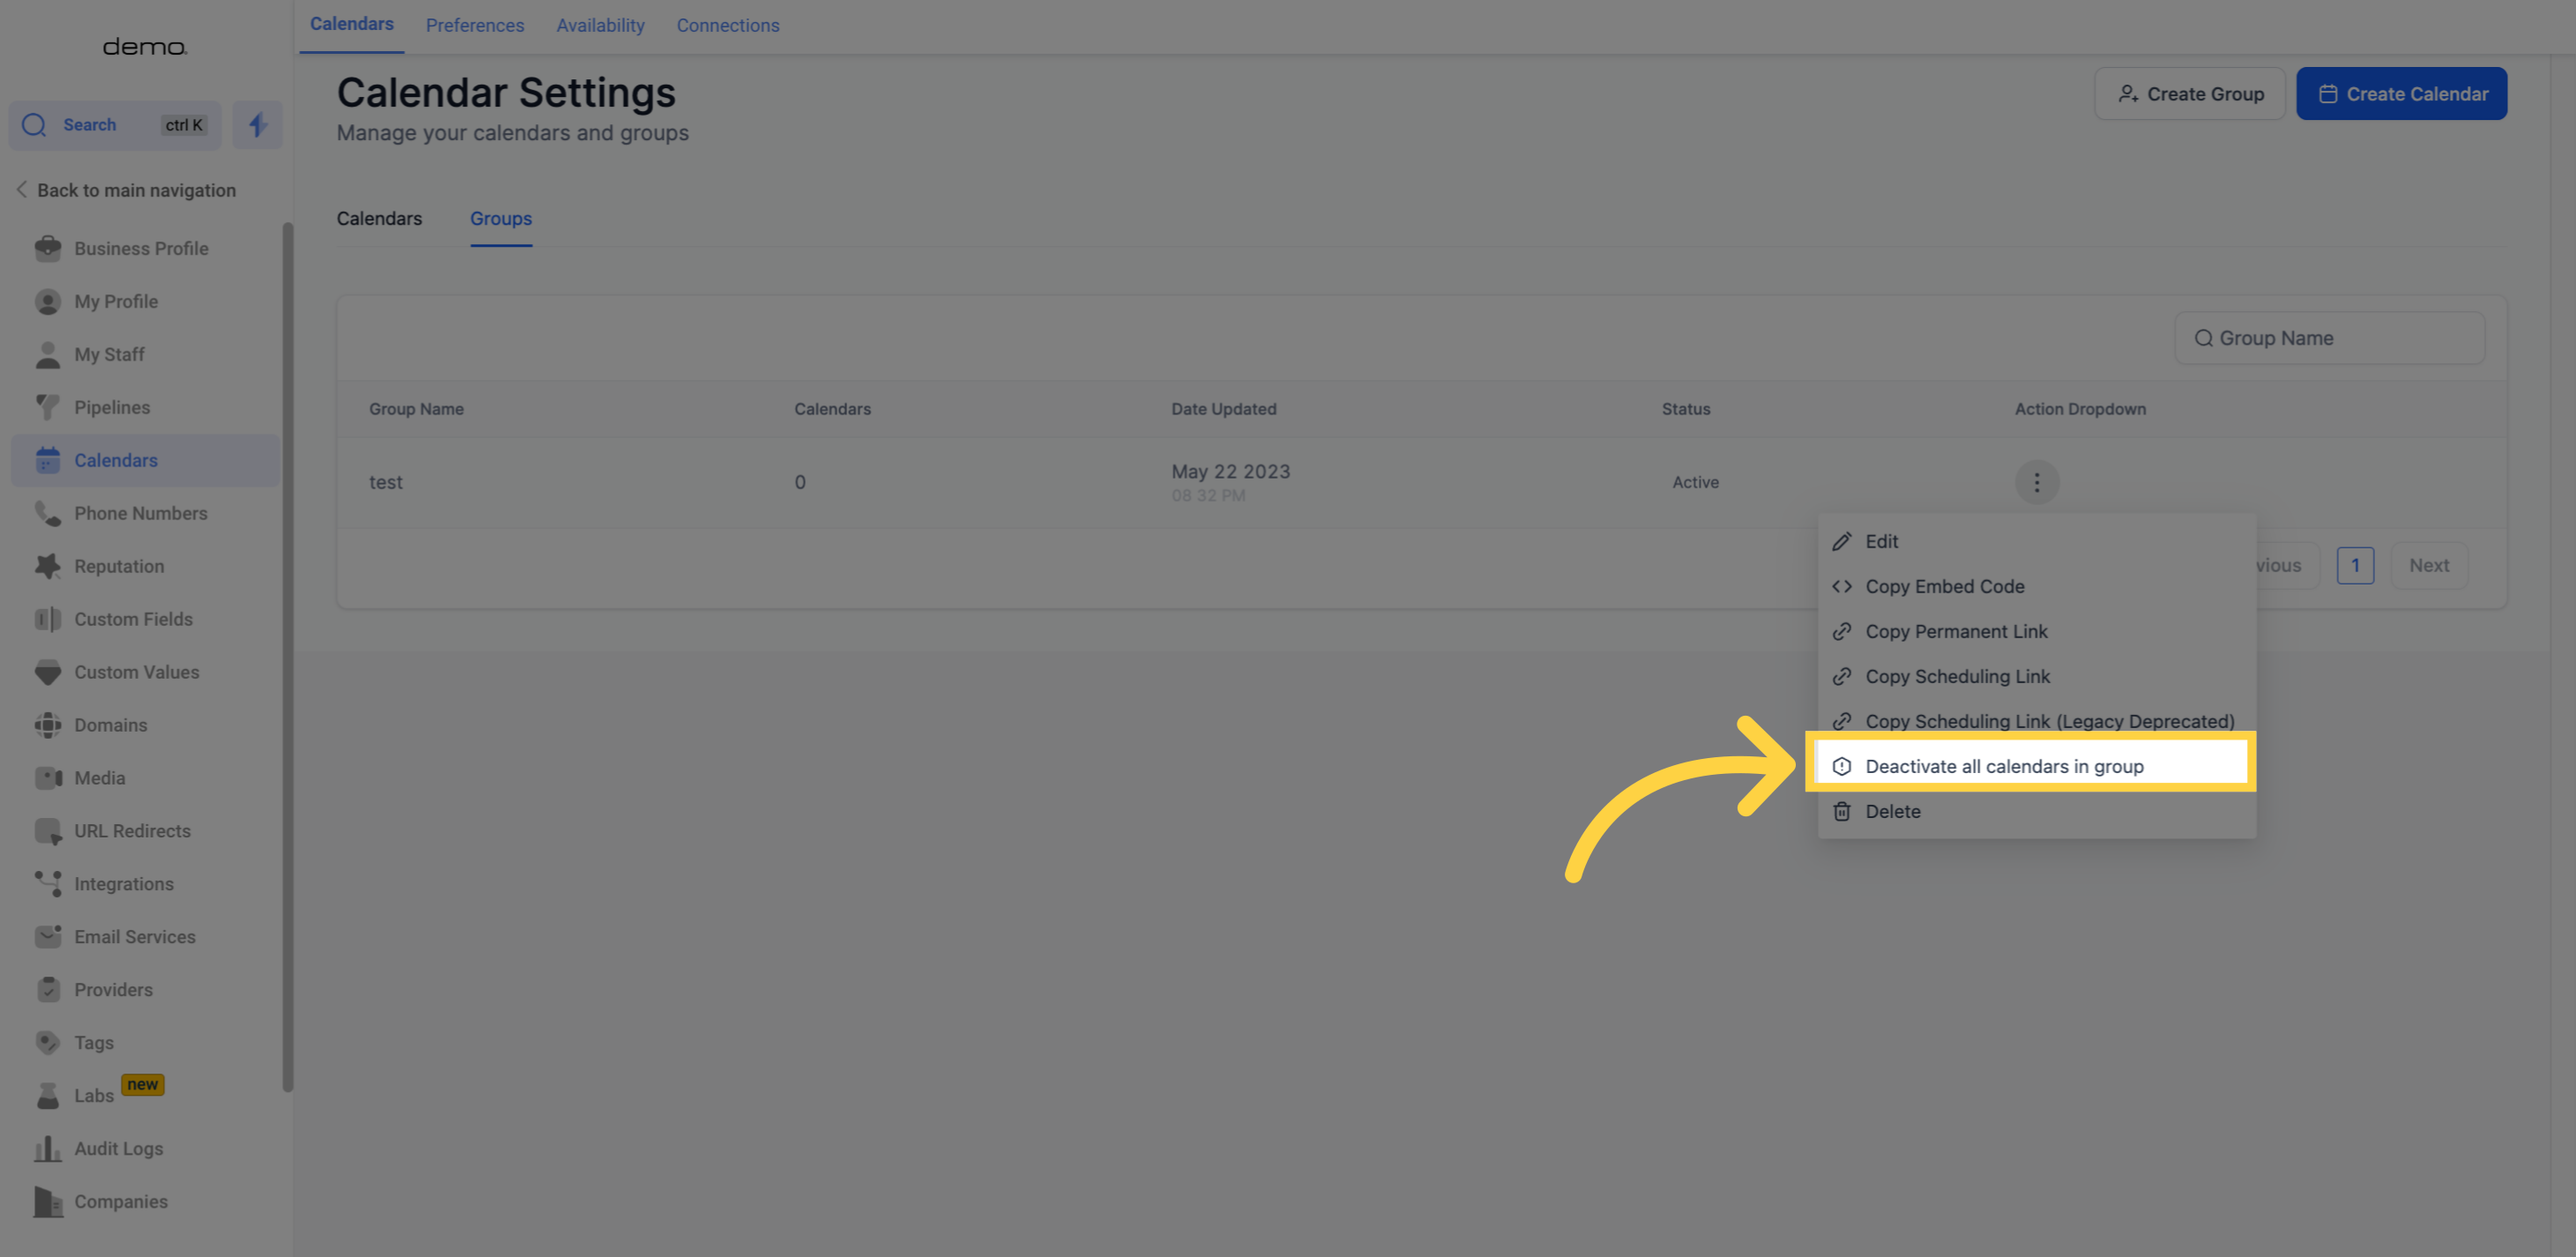Click the new badge beside Labs
Screen dimensions: 2576x1257
click(x=142, y=1084)
